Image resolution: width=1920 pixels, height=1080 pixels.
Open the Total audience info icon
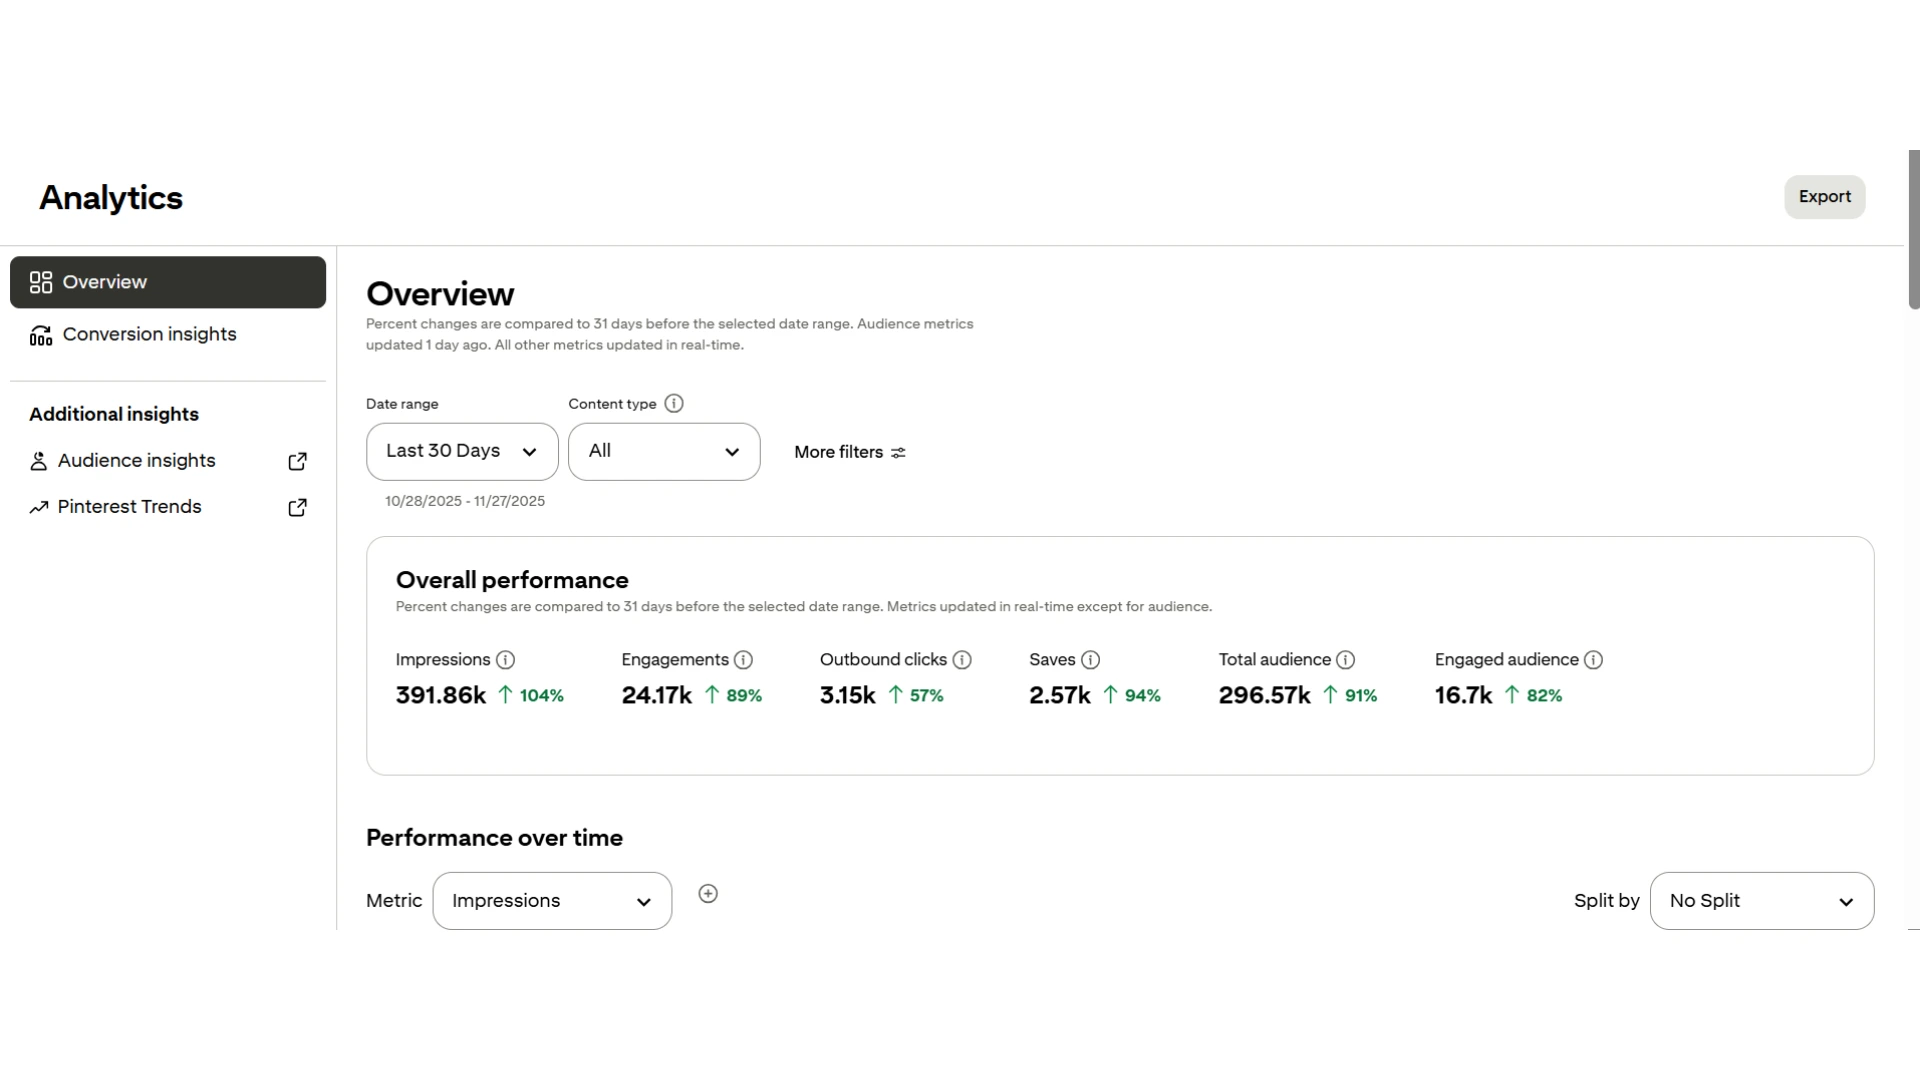pos(1345,660)
